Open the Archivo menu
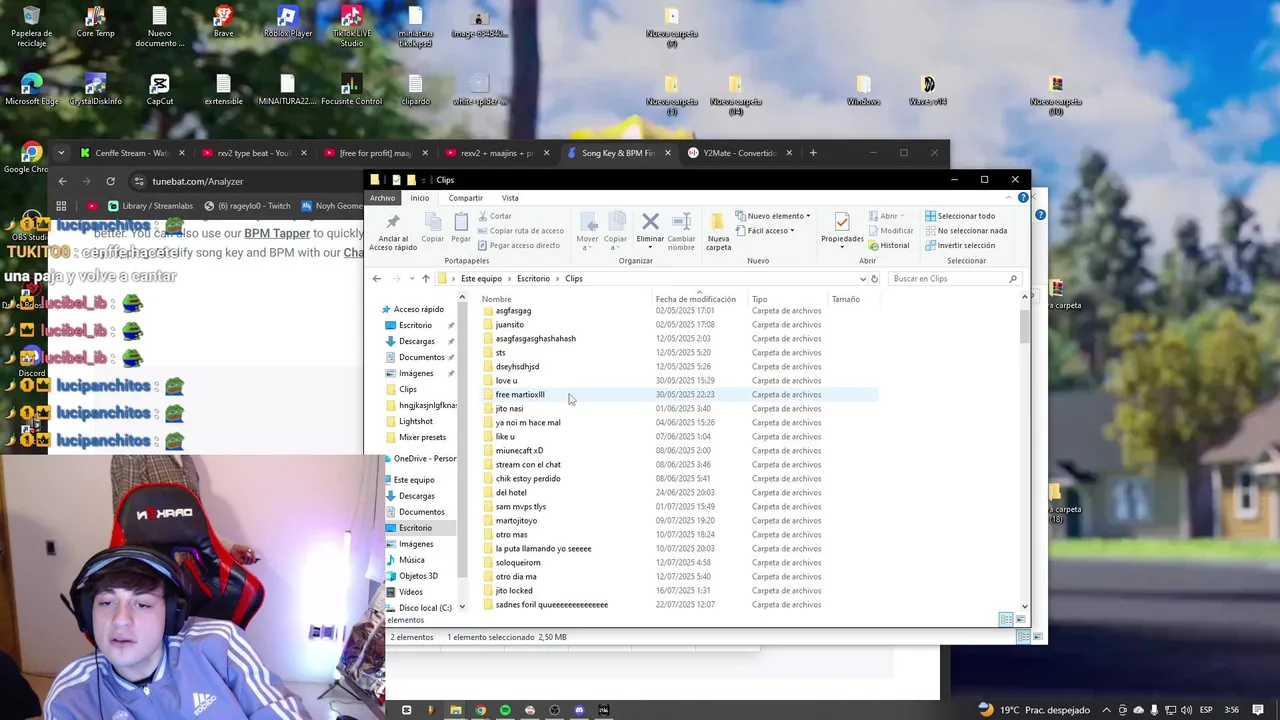The image size is (1280, 720). 382,198
